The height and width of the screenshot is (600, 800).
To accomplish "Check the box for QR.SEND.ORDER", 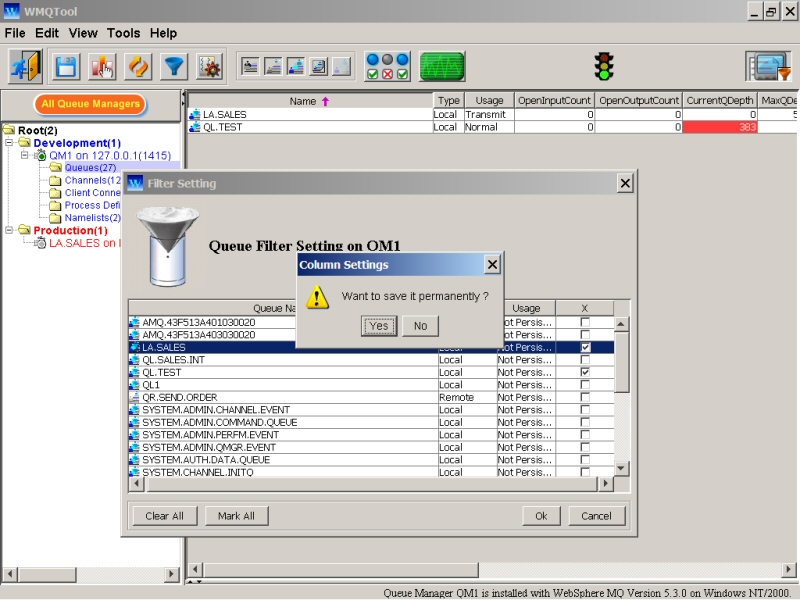I will point(585,397).
